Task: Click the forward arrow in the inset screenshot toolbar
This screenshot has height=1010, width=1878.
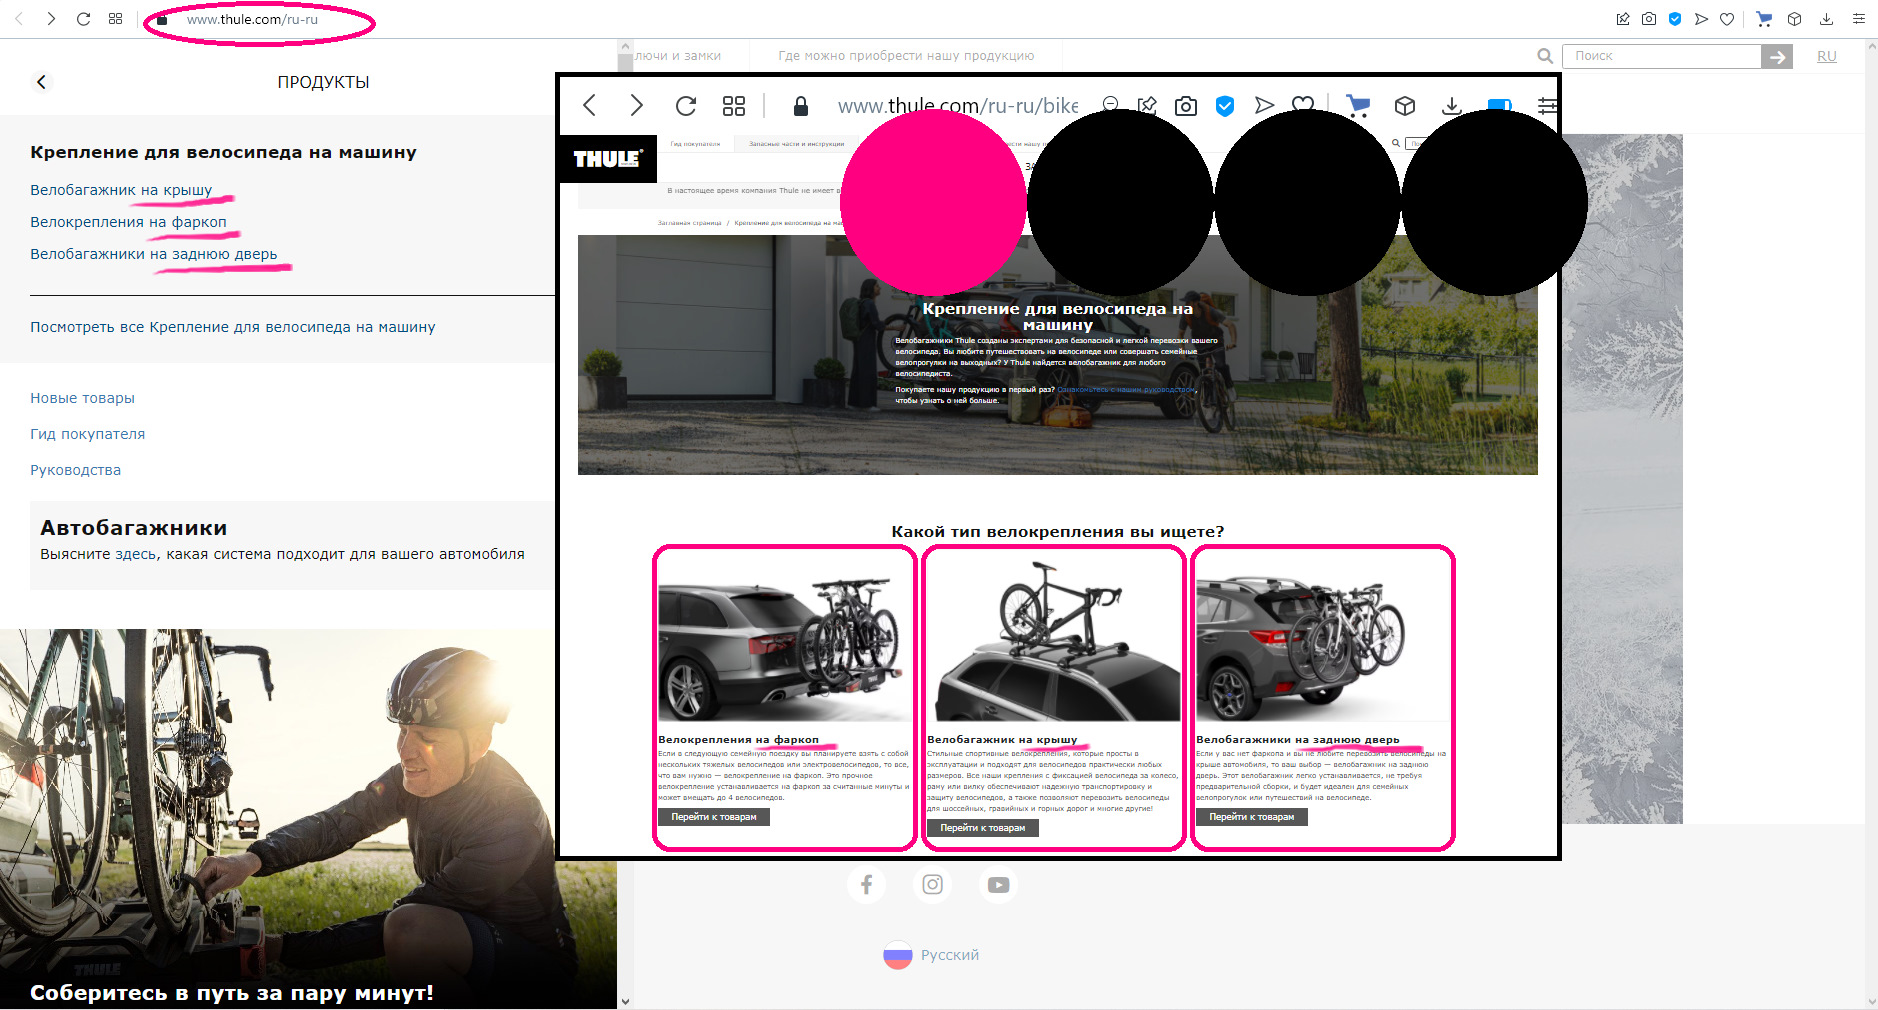Action: coord(636,105)
